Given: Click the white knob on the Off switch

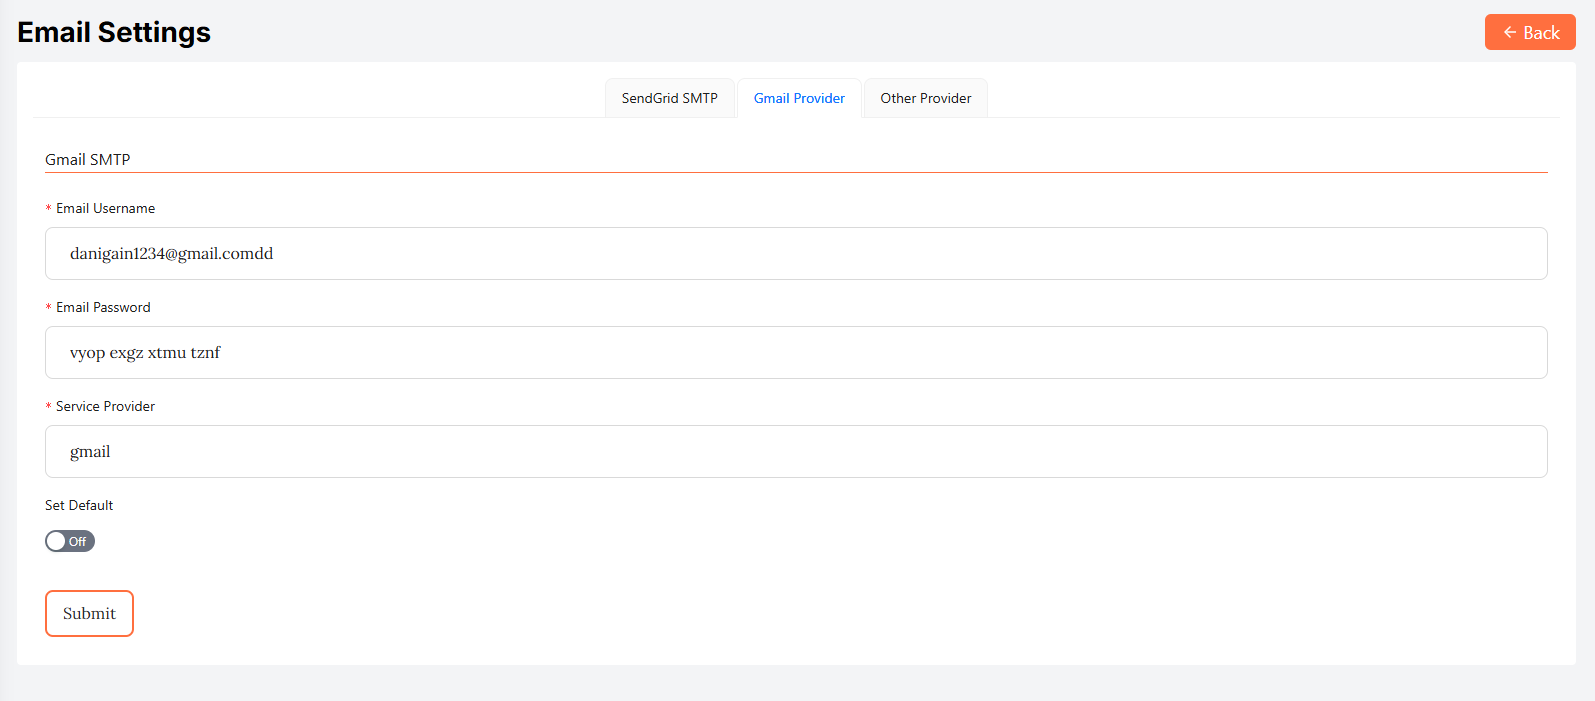Looking at the screenshot, I should (x=56, y=541).
